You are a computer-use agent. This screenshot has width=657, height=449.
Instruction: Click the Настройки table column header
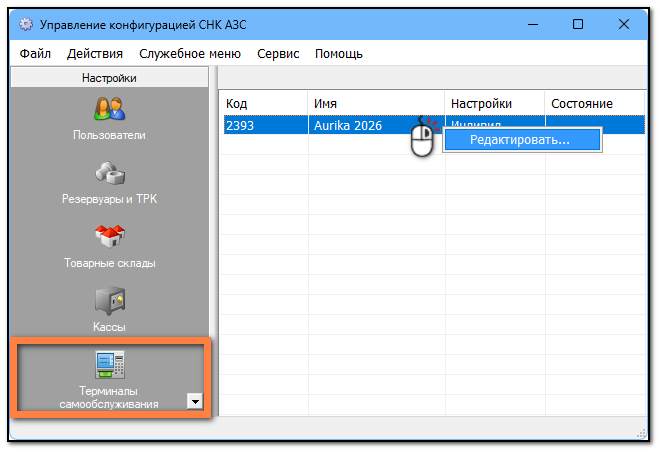(x=494, y=103)
